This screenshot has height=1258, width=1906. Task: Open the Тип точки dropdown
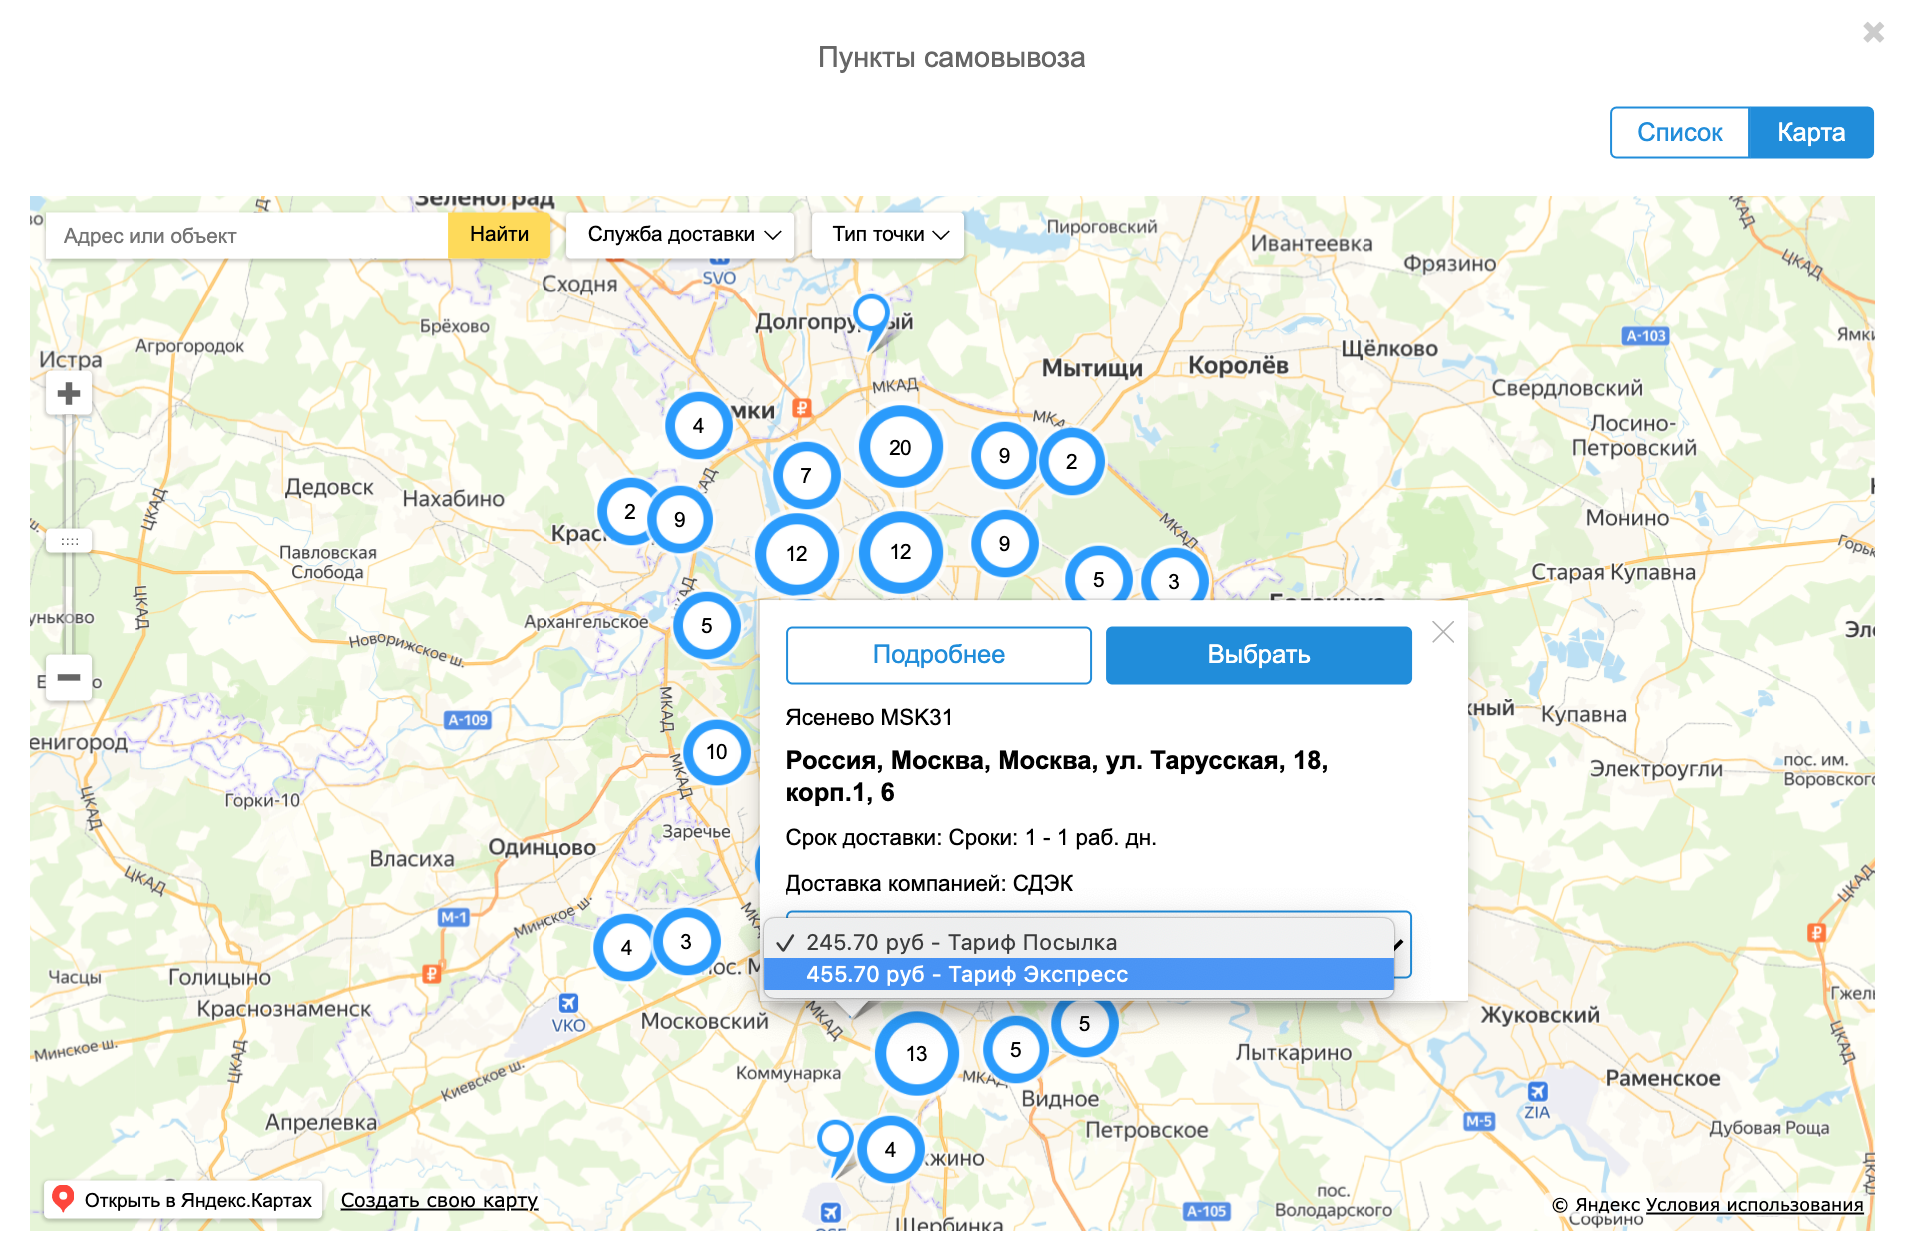click(x=886, y=234)
